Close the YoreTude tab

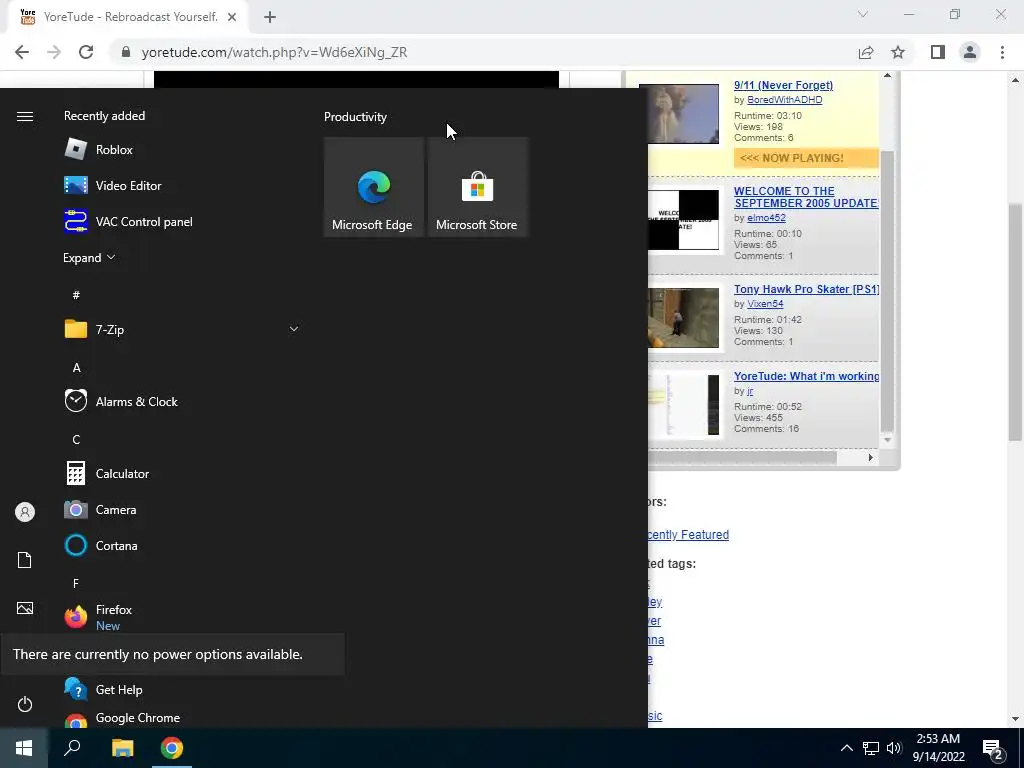tap(232, 17)
